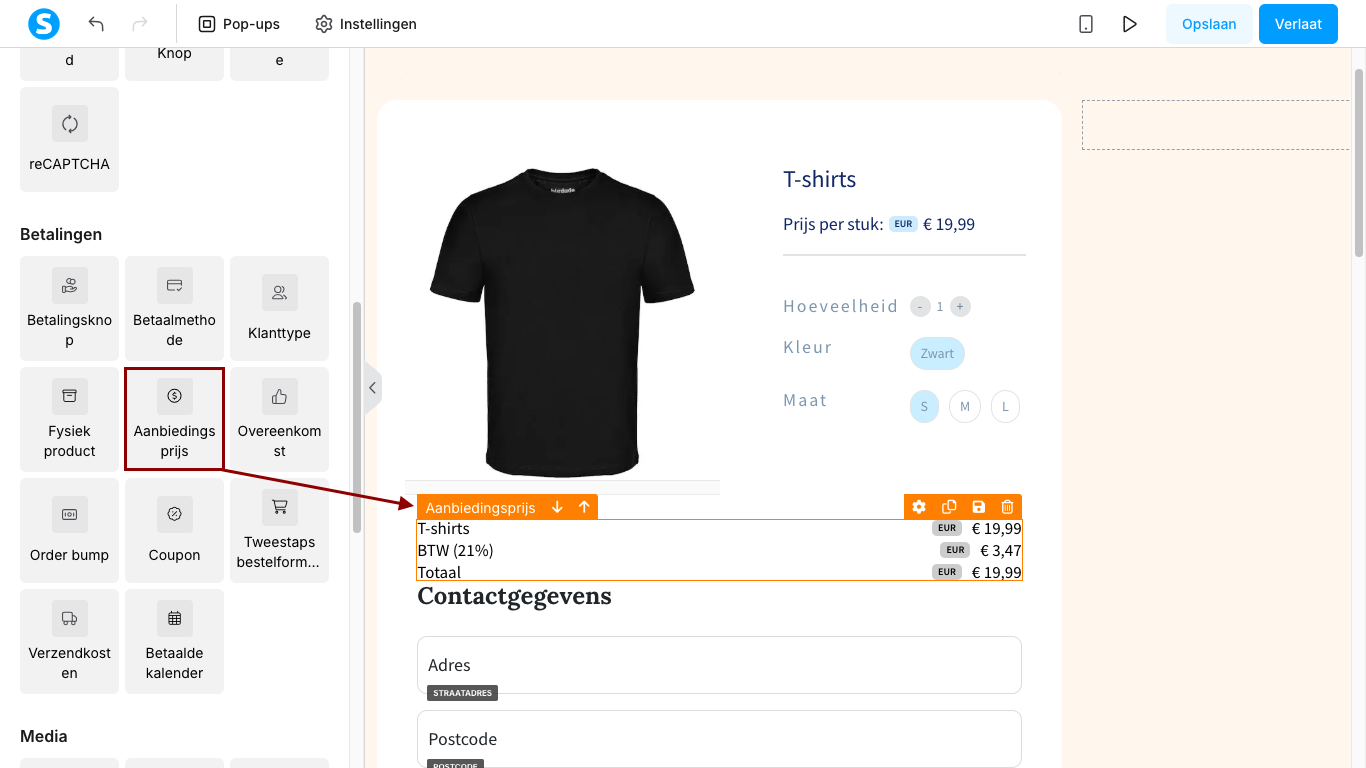Add the Aanbiedingsprijs element
Image resolution: width=1366 pixels, height=768 pixels.
pyautogui.click(x=174, y=419)
